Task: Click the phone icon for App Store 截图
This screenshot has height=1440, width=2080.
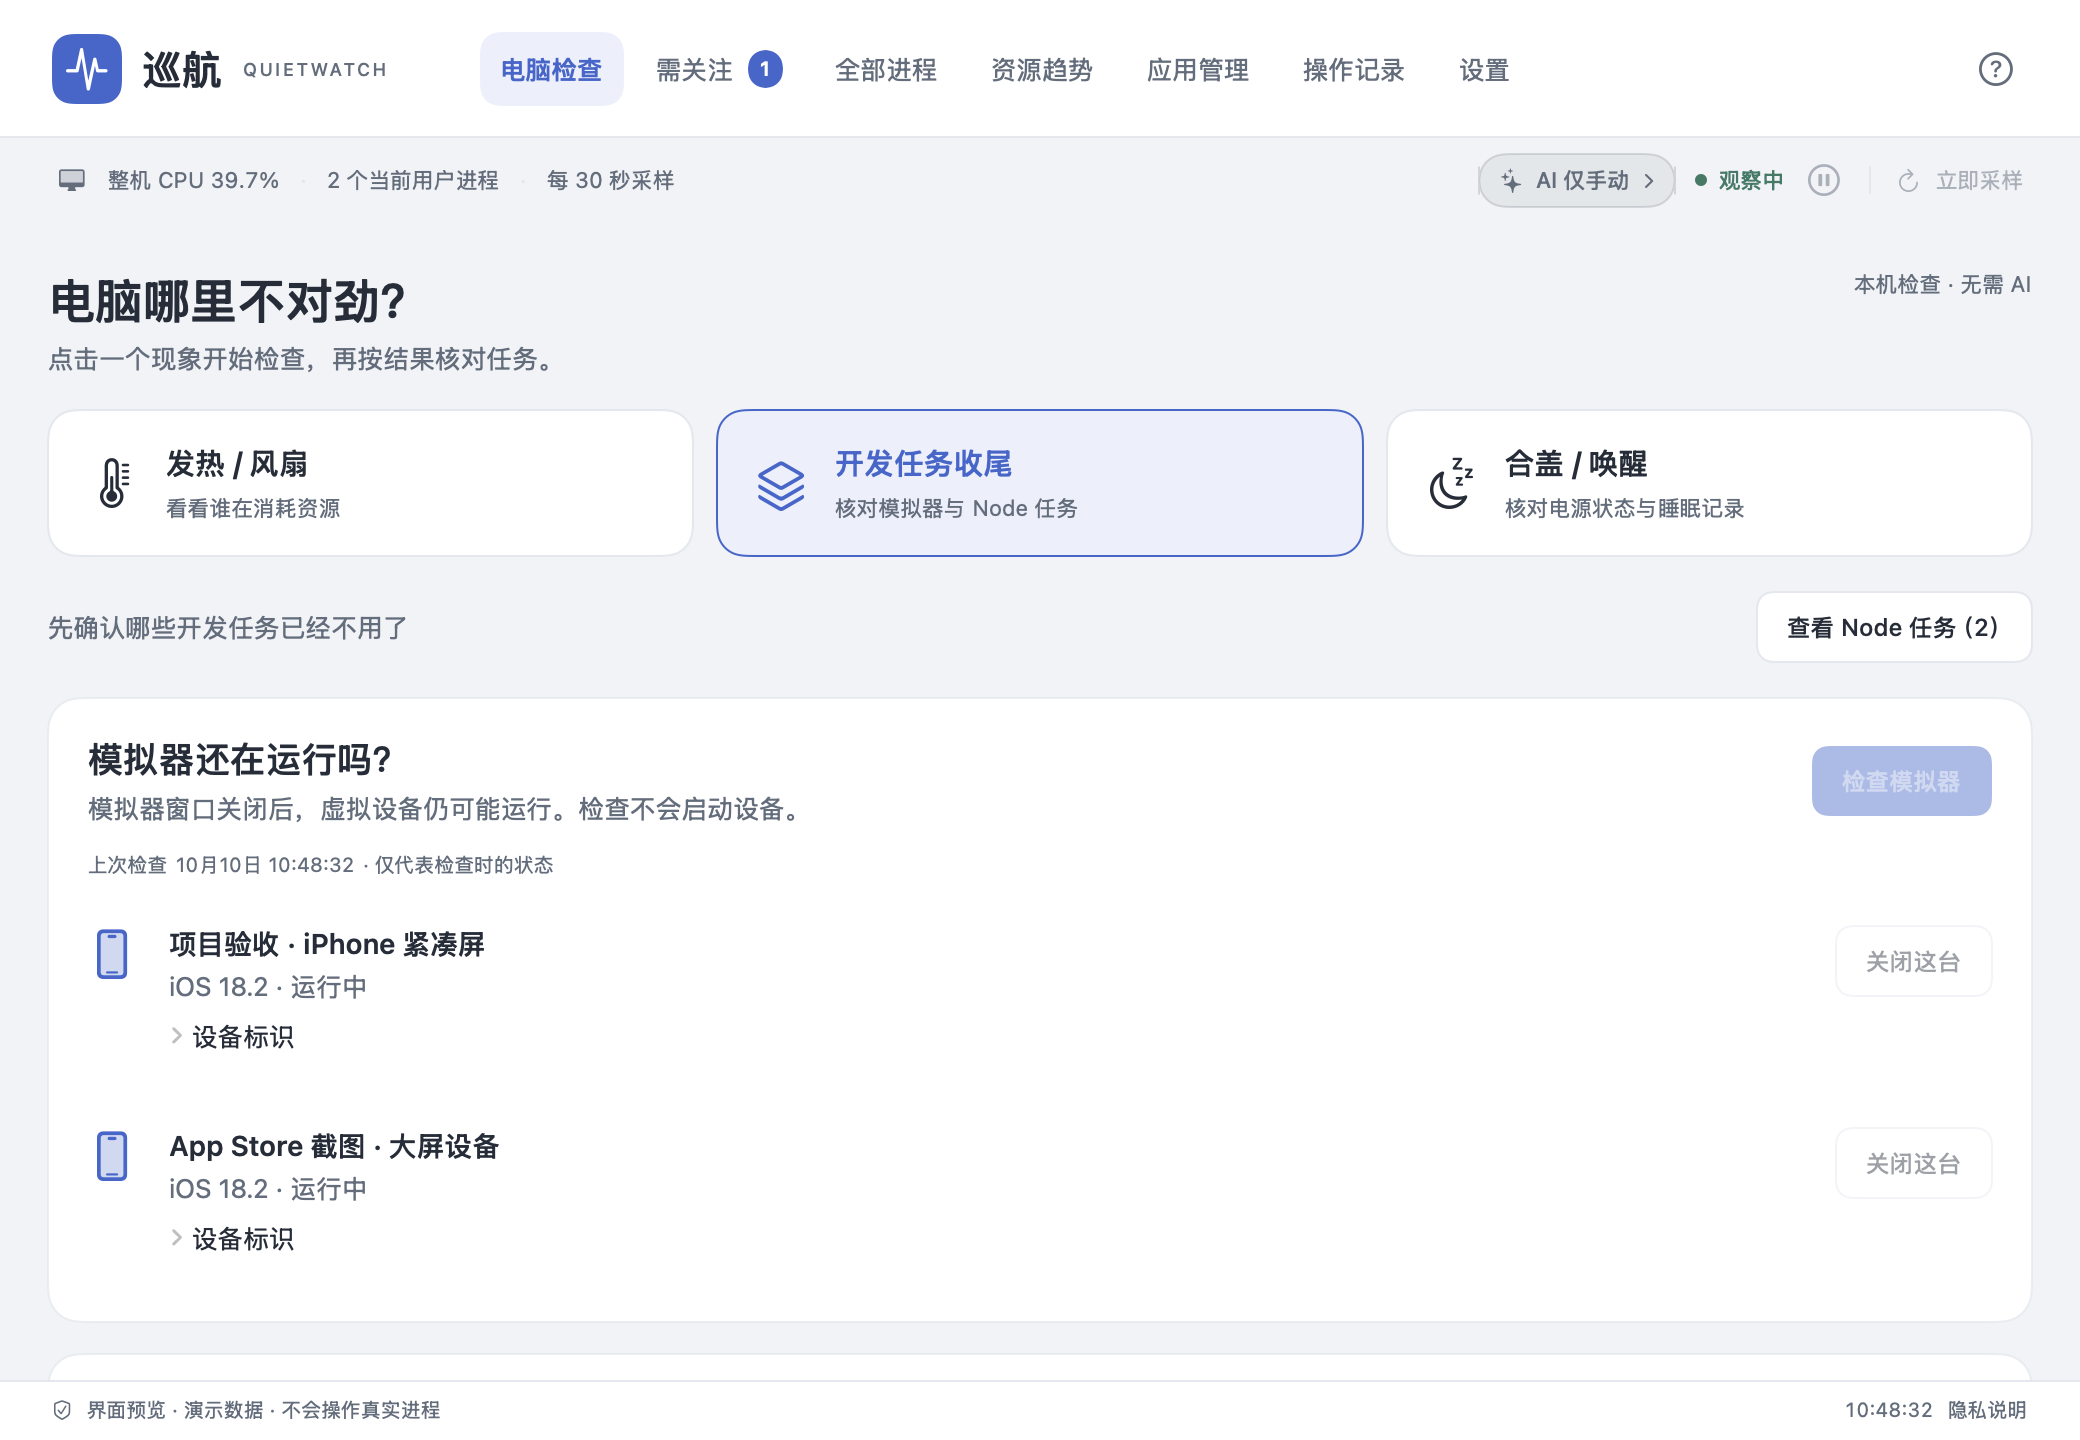Action: [x=112, y=1156]
